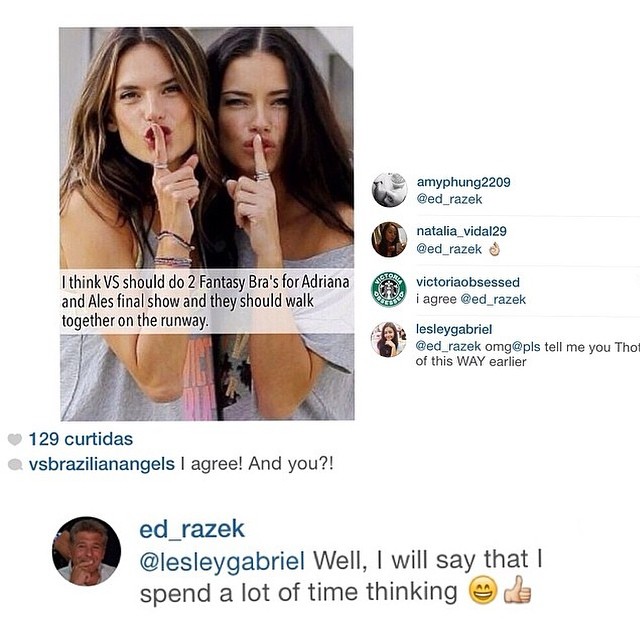Click the @lesleygabriel mention in the reply
The height and width of the screenshot is (640, 640).
click(222, 561)
